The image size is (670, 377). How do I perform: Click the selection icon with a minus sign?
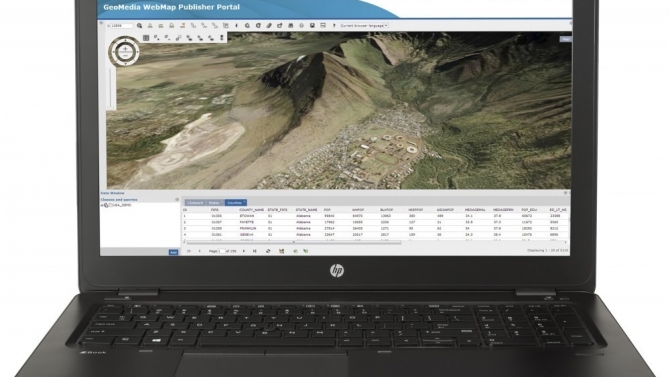tap(167, 38)
